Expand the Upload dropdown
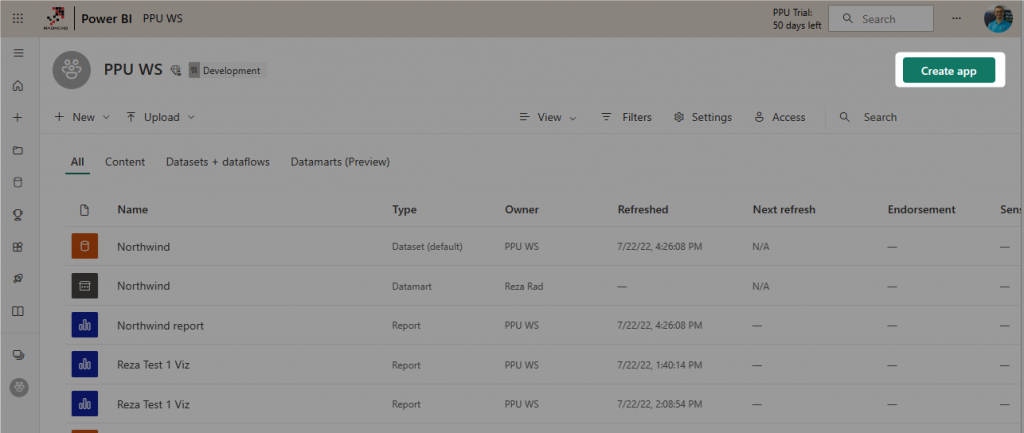This screenshot has height=433, width=1024. 160,117
